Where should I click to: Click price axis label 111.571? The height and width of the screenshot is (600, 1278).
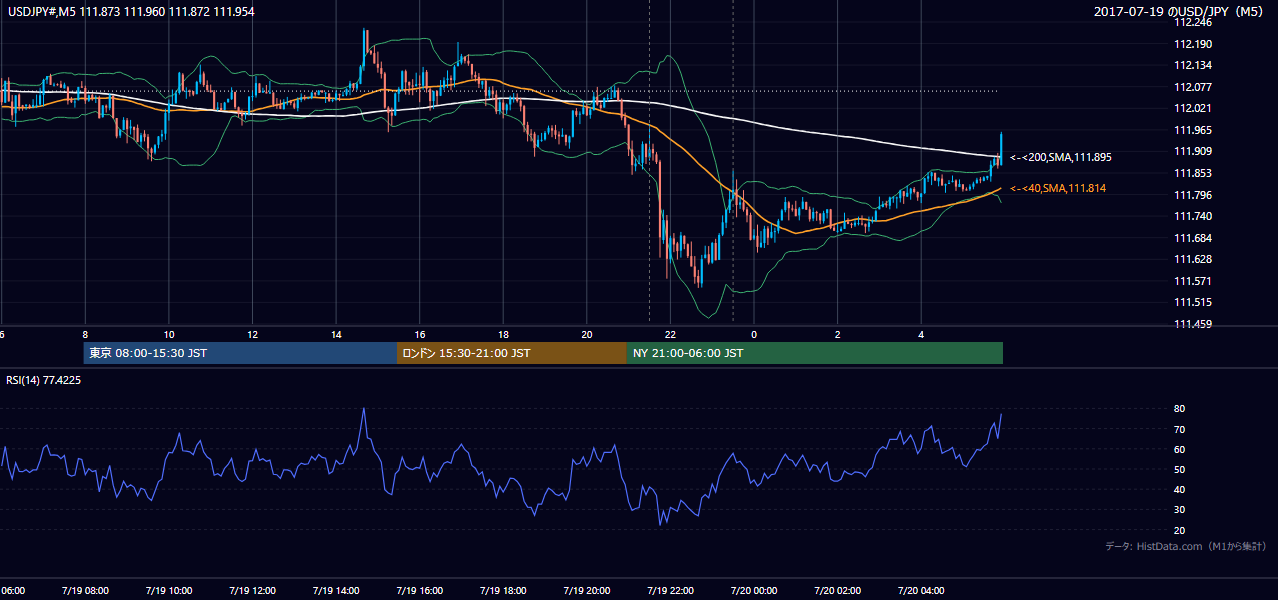click(1195, 281)
